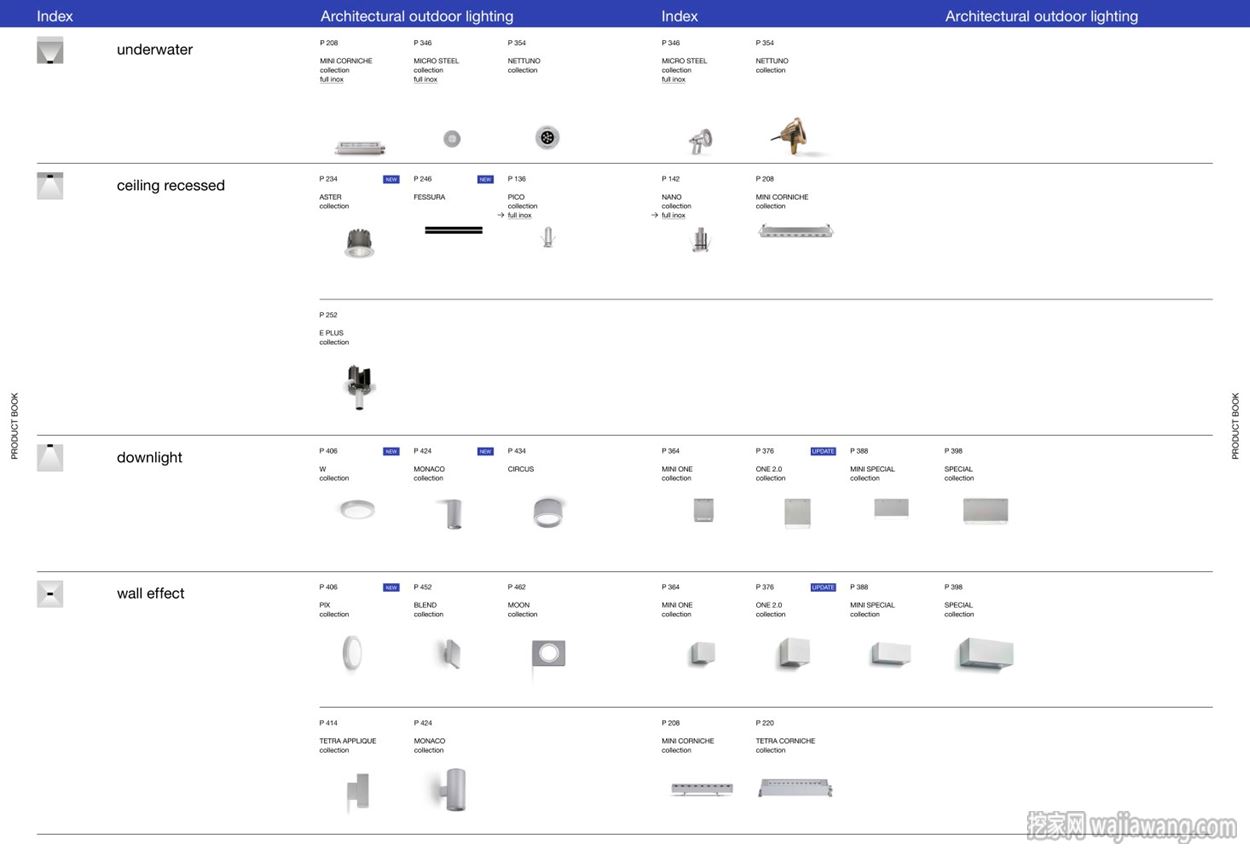Select the MONACO downlight product image
This screenshot has width=1250, height=853.
451,513
